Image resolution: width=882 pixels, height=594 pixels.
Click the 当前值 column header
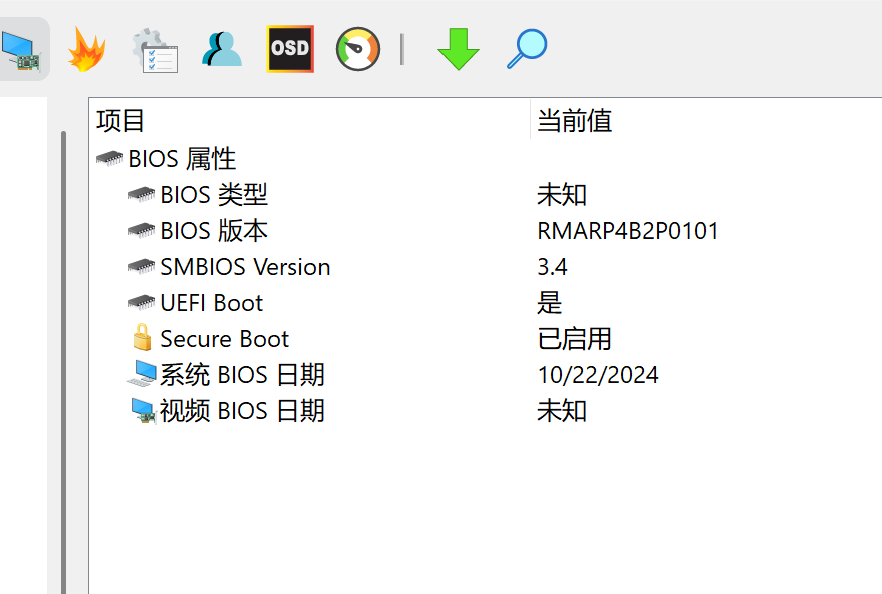706,120
